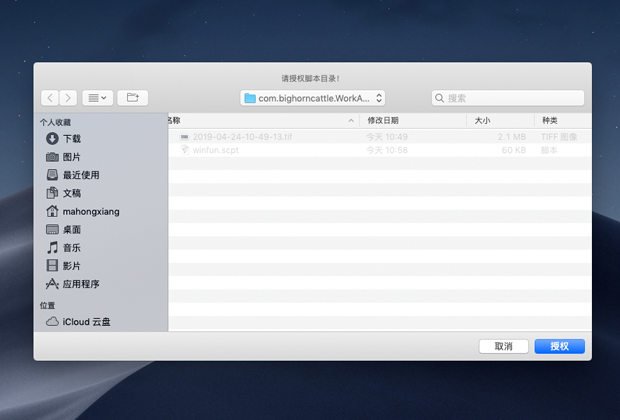Click the house icon beside mahongxiang
This screenshot has height=420, width=620.
(x=52, y=211)
